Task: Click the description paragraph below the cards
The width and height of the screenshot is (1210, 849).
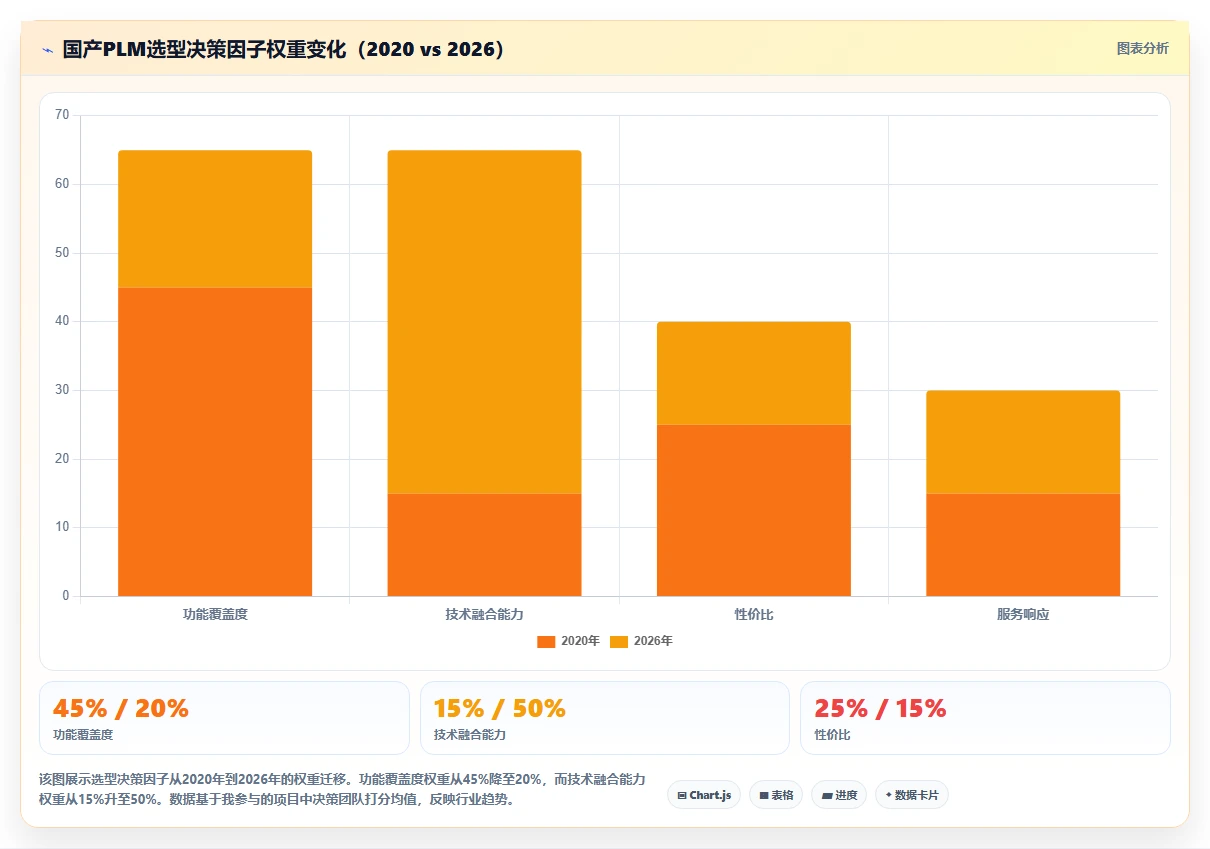Action: pos(342,789)
